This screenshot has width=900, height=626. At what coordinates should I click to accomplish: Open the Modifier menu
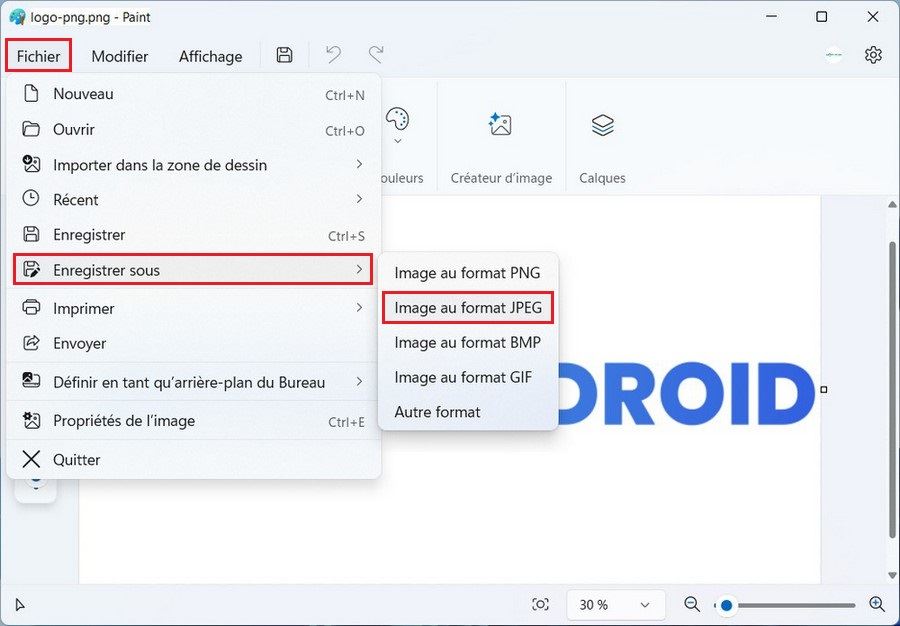pos(119,56)
